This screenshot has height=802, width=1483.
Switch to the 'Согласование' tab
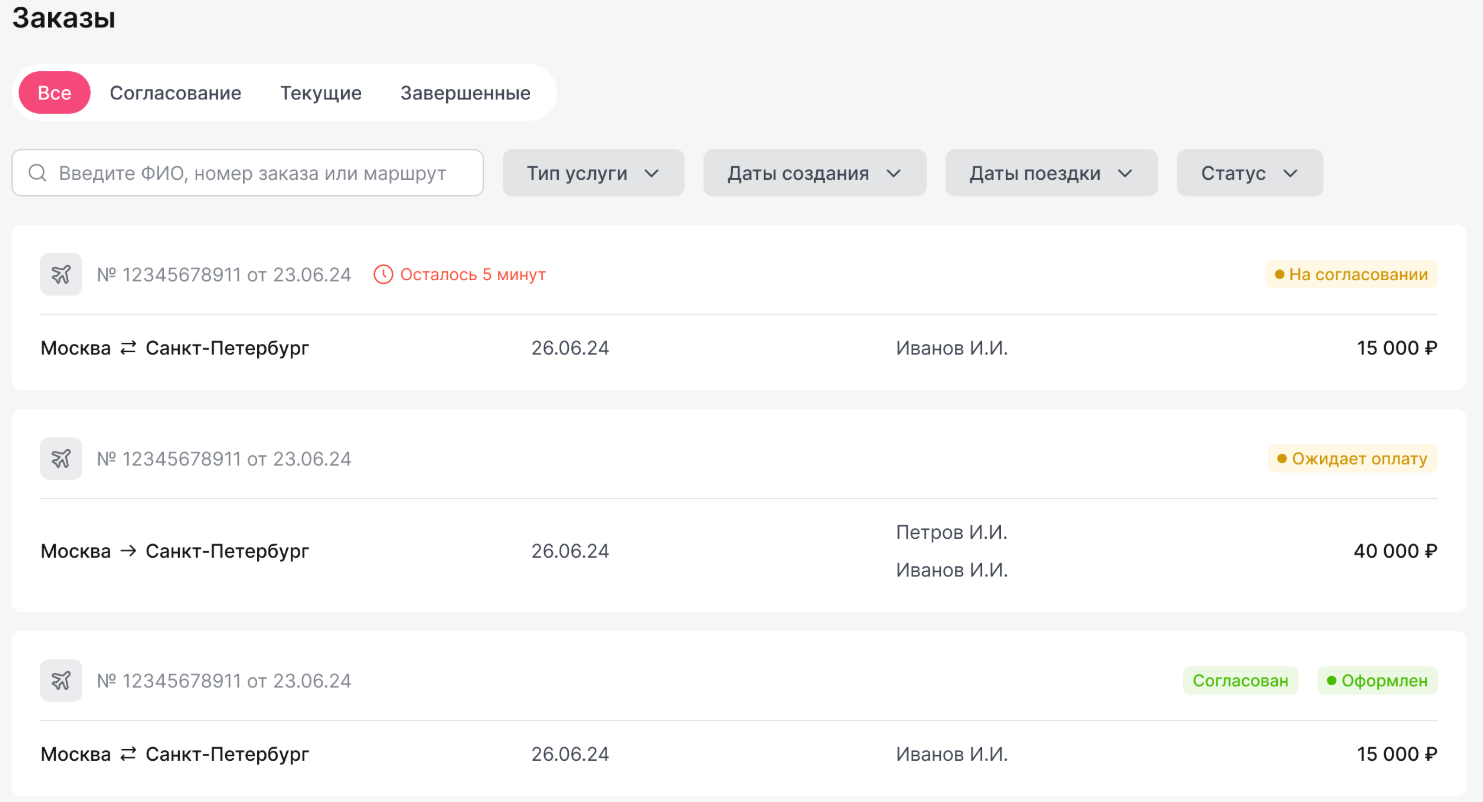coord(176,93)
